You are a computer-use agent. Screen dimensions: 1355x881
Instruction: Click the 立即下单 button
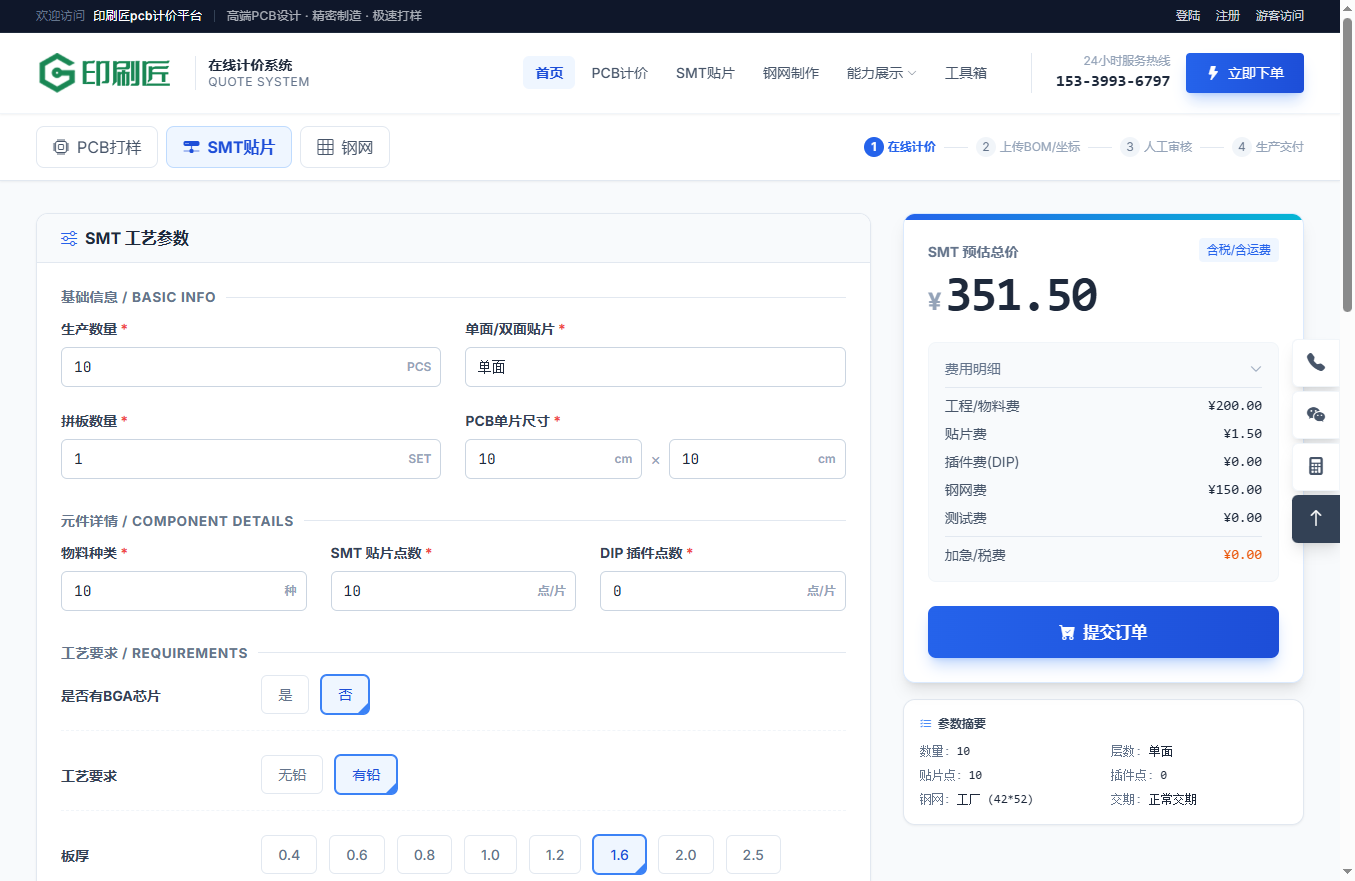click(1244, 73)
